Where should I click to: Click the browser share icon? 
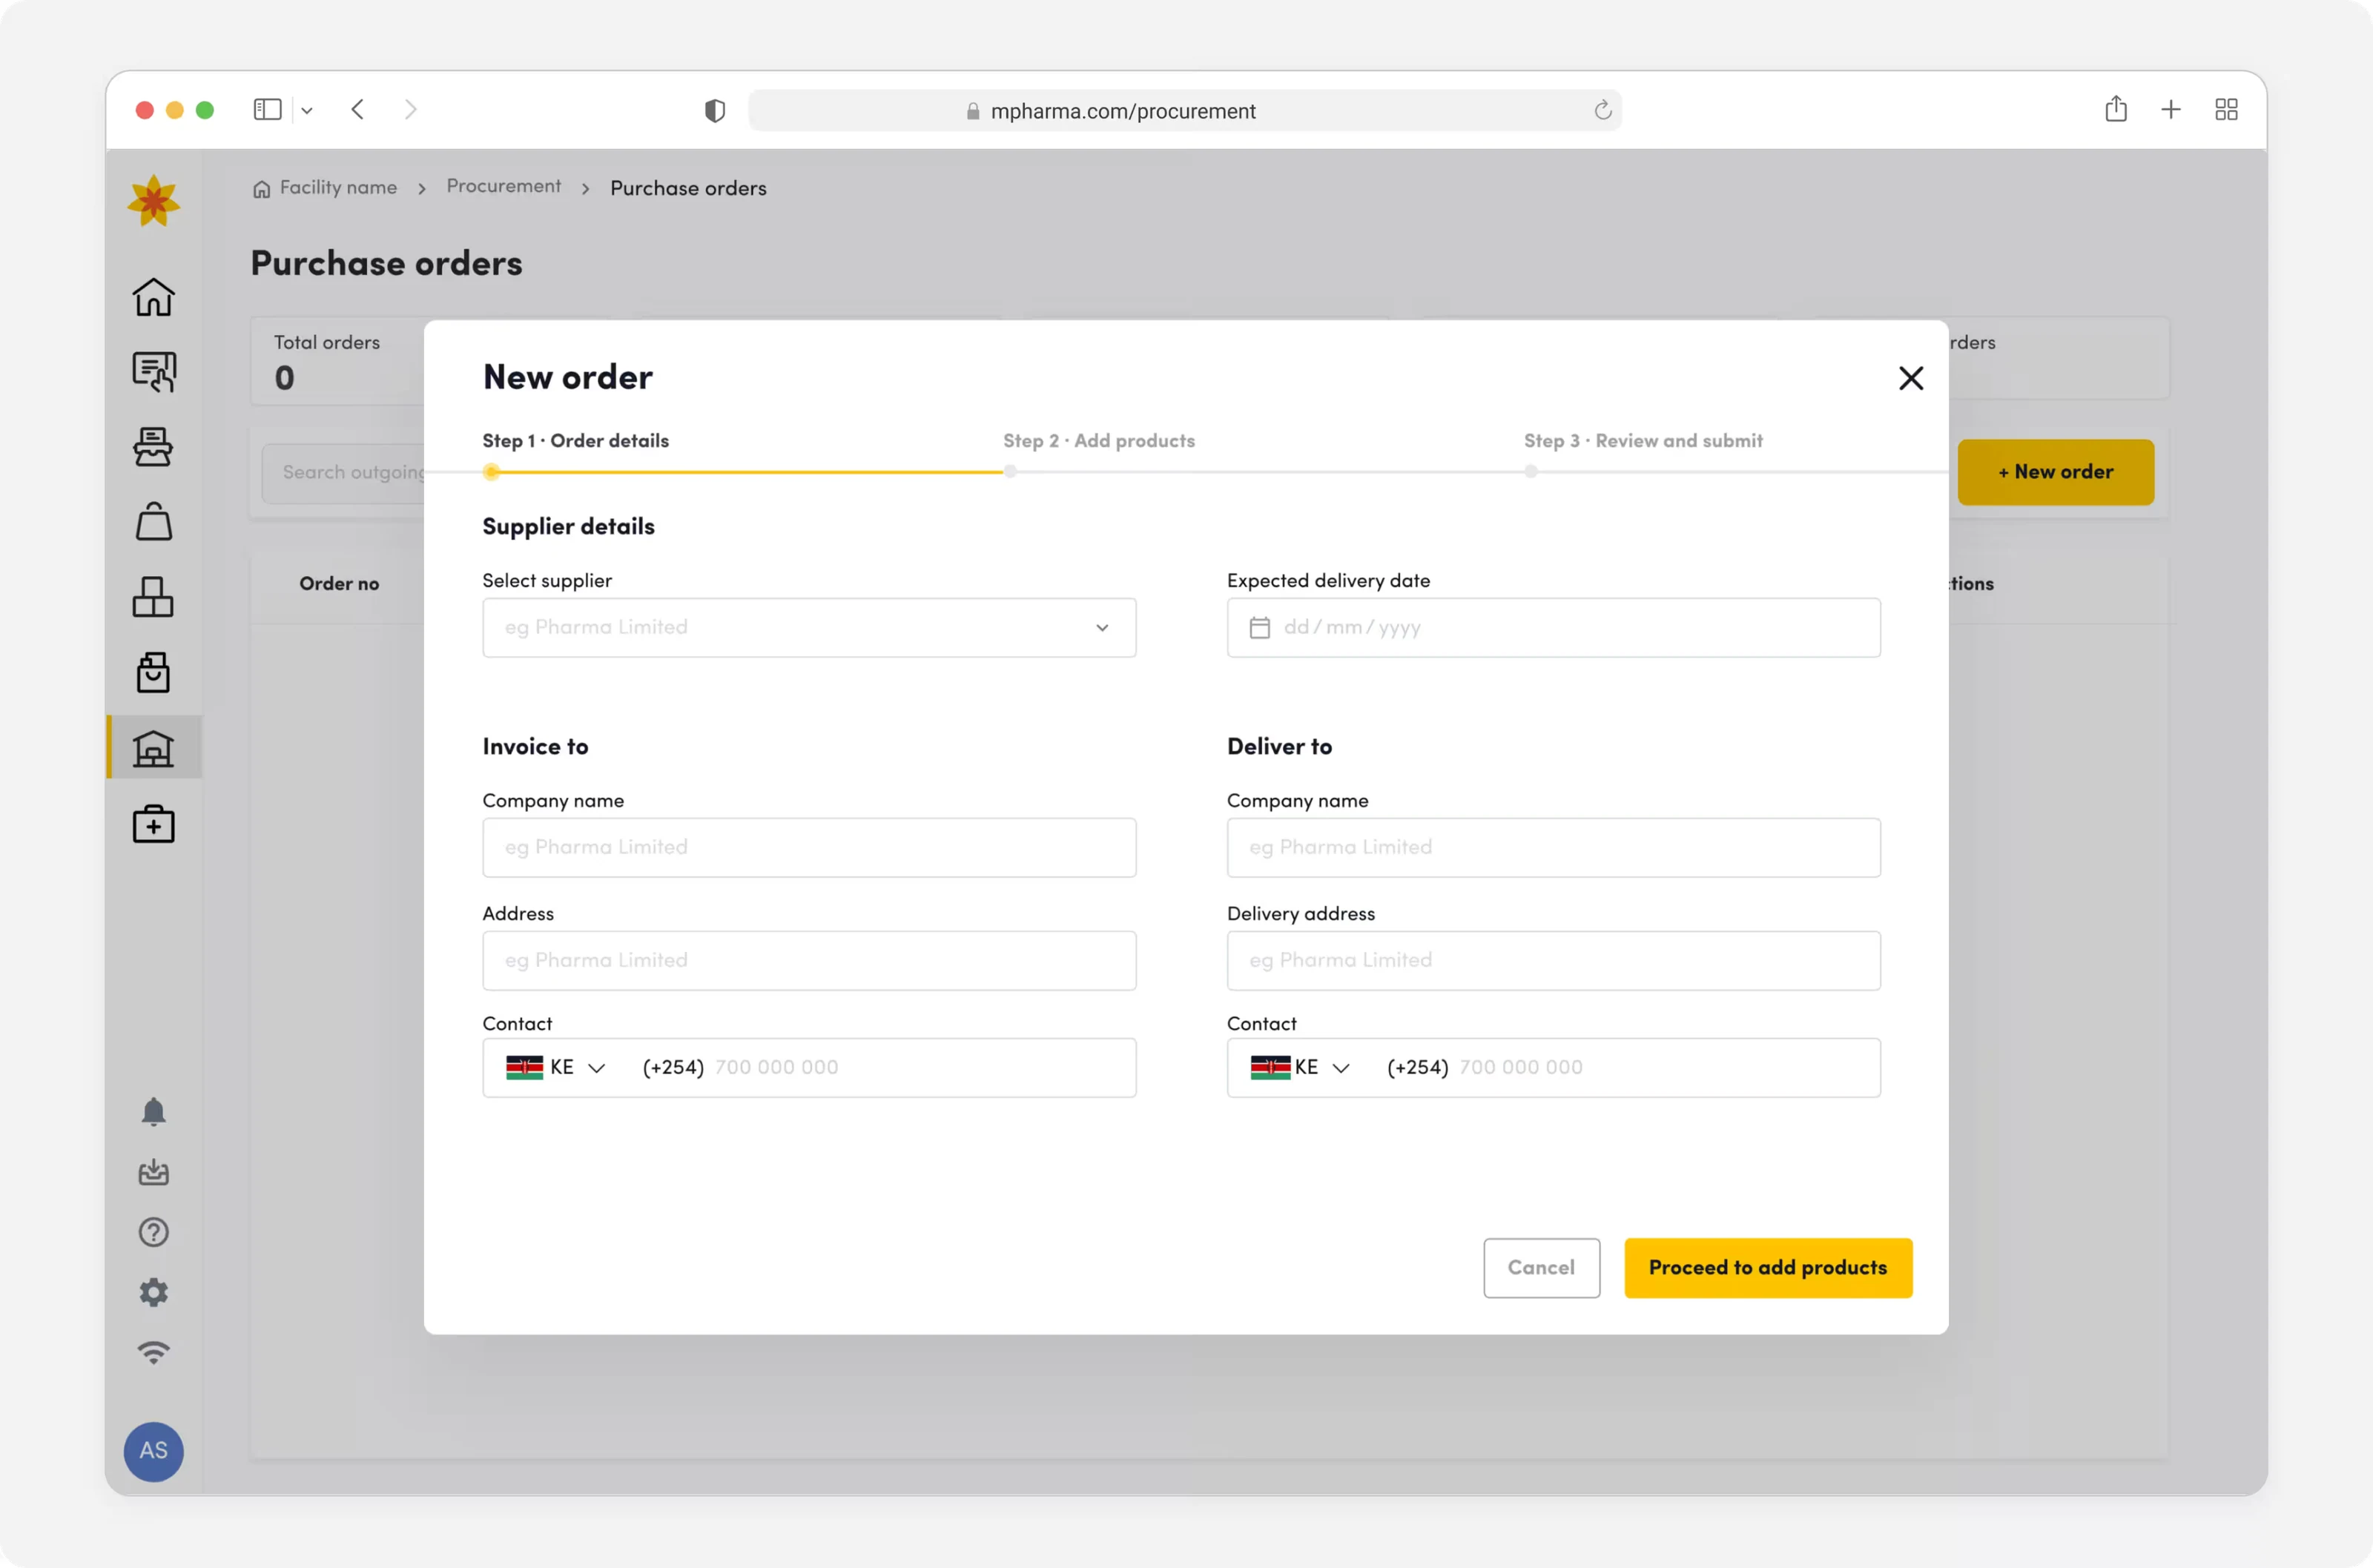[x=2115, y=109]
